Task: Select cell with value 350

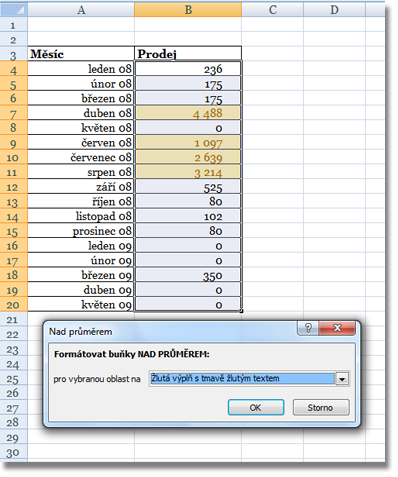Action: click(188, 275)
